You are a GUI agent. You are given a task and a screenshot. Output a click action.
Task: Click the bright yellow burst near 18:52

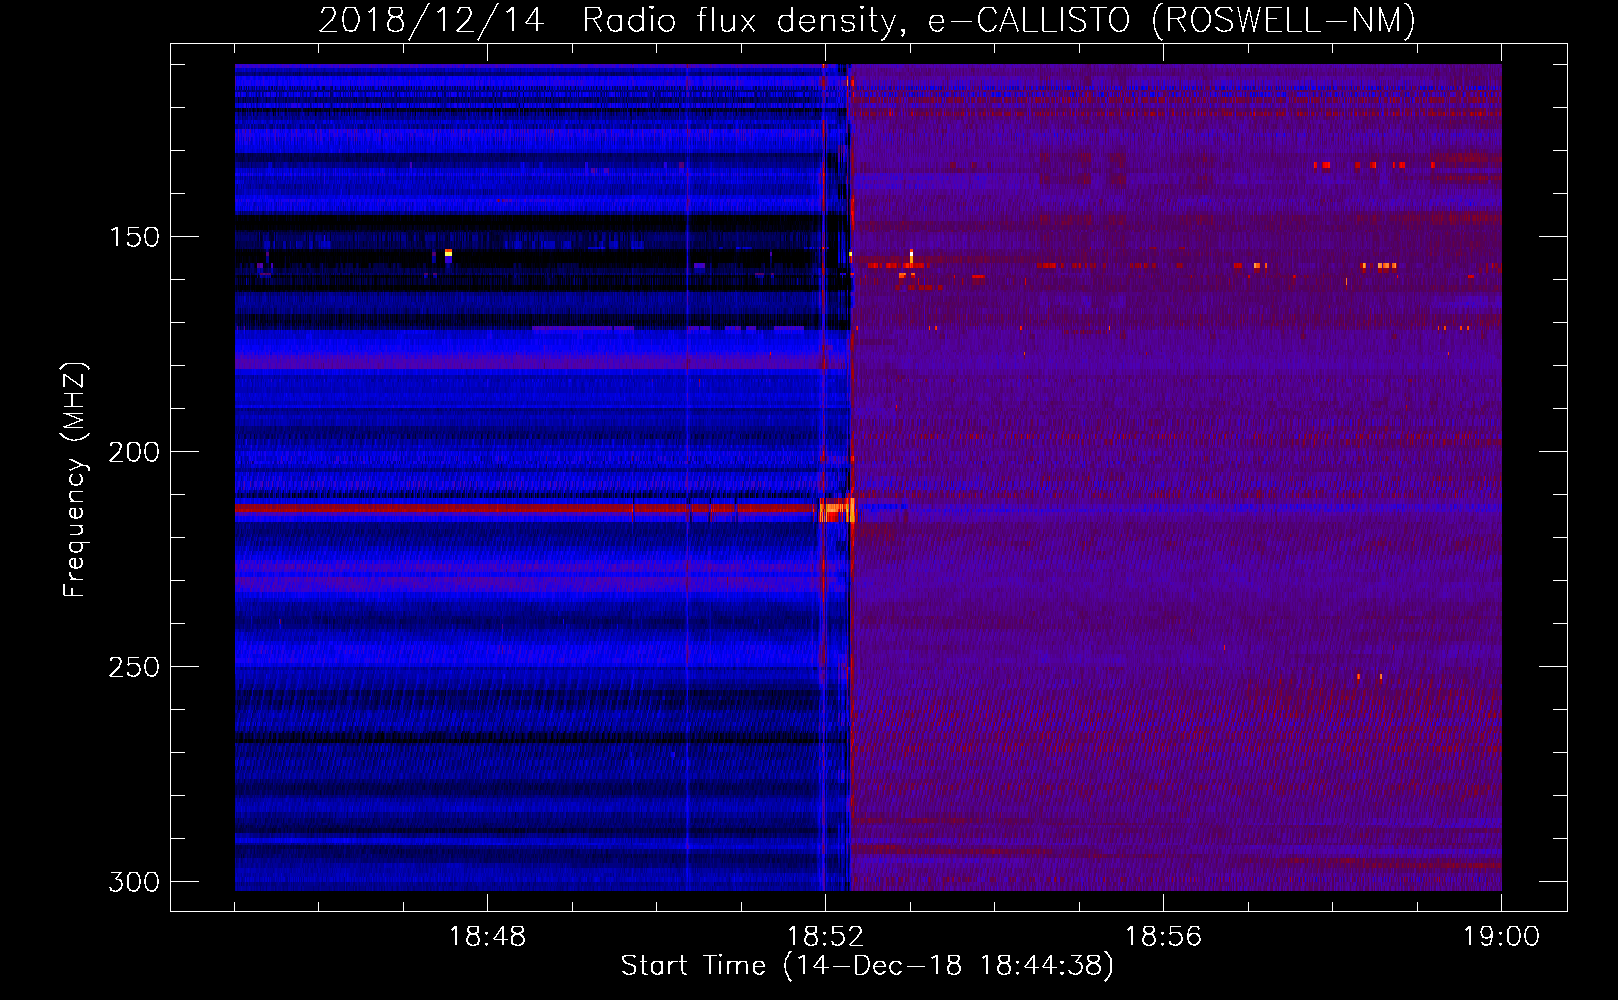(x=838, y=510)
